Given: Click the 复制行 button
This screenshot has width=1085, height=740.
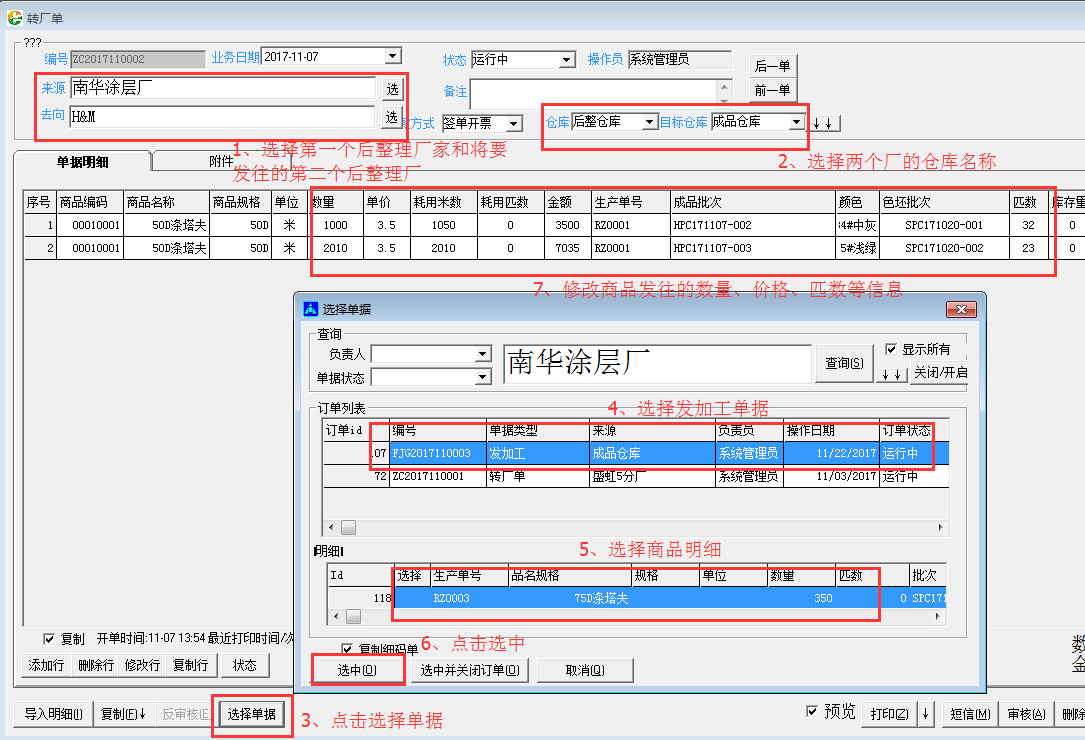Looking at the screenshot, I should click(x=190, y=665).
